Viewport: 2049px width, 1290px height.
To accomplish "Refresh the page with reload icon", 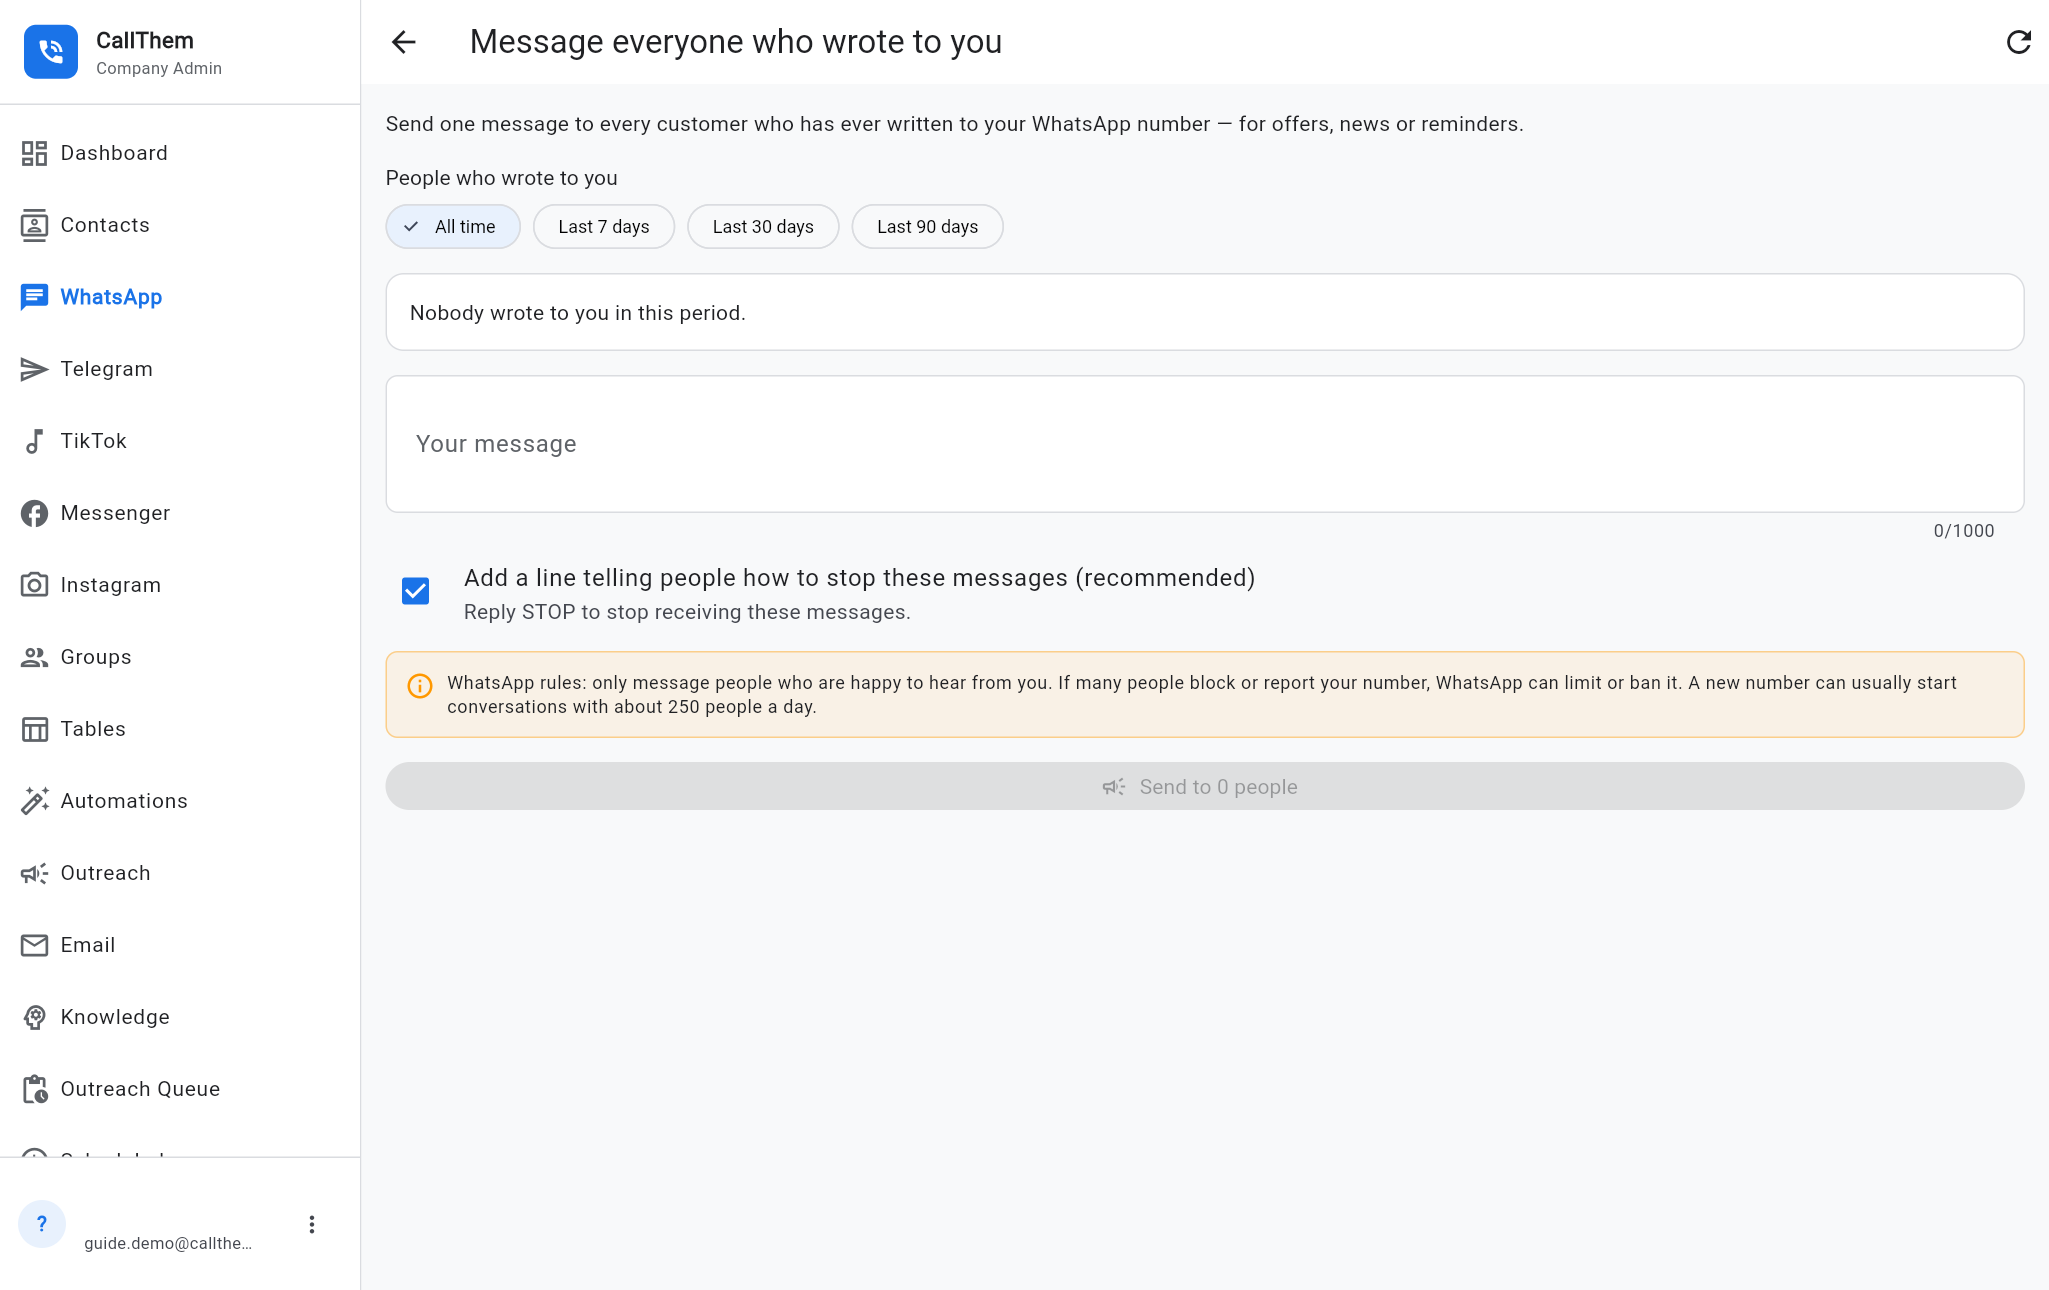I will 2019,42.
